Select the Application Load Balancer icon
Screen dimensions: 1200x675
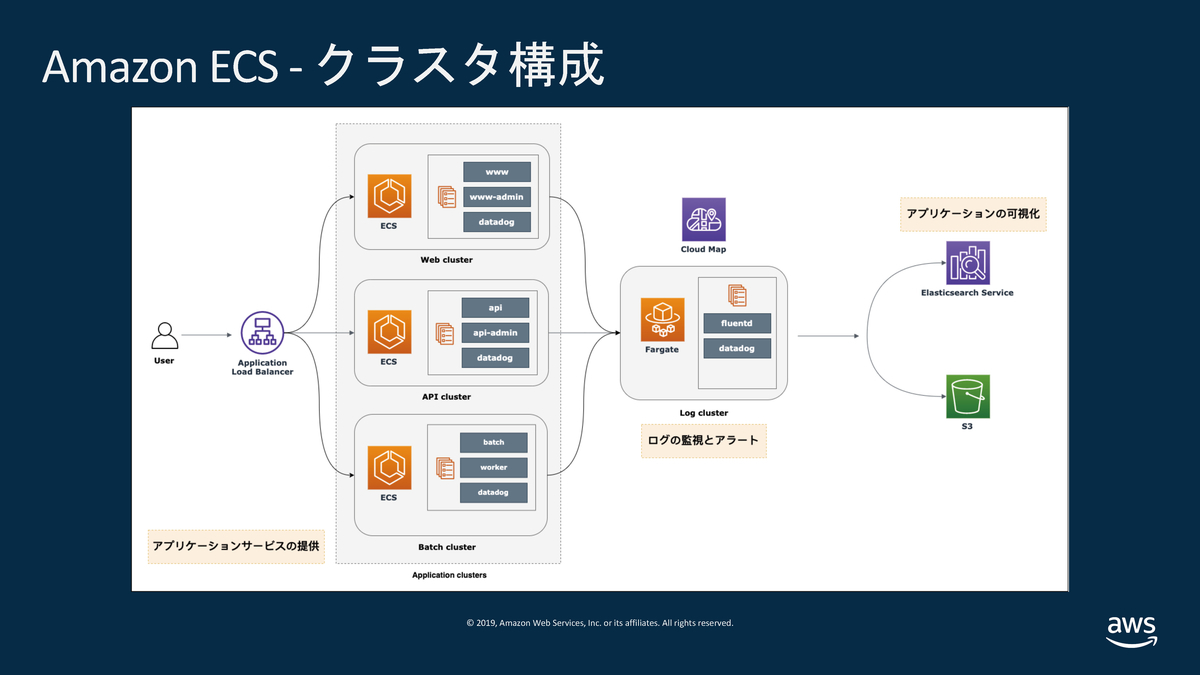click(263, 332)
